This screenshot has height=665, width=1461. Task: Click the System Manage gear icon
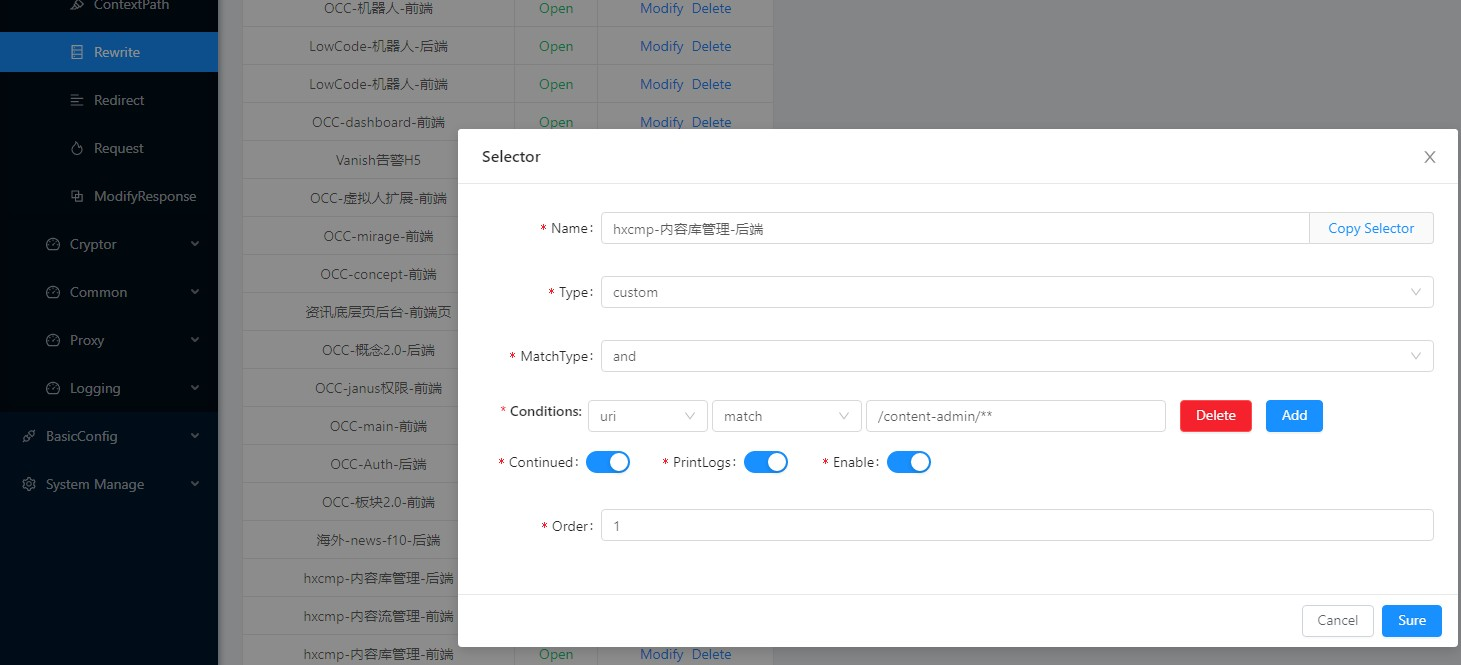pyautogui.click(x=28, y=484)
